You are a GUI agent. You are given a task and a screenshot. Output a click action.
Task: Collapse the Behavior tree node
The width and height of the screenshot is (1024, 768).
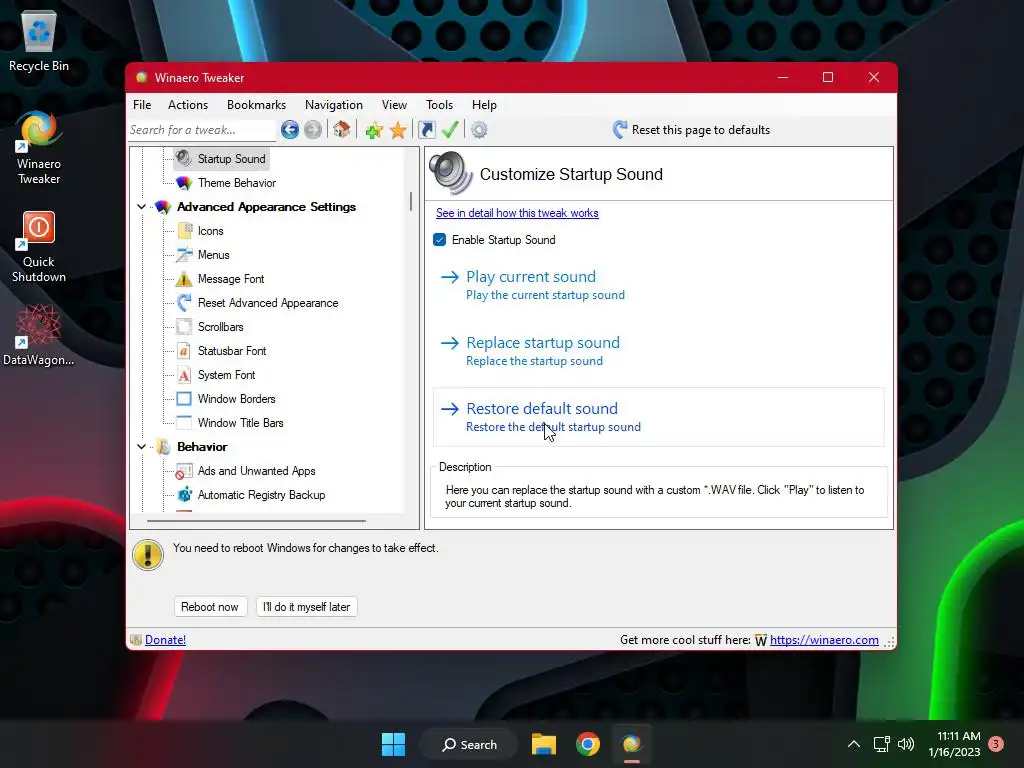click(x=141, y=447)
